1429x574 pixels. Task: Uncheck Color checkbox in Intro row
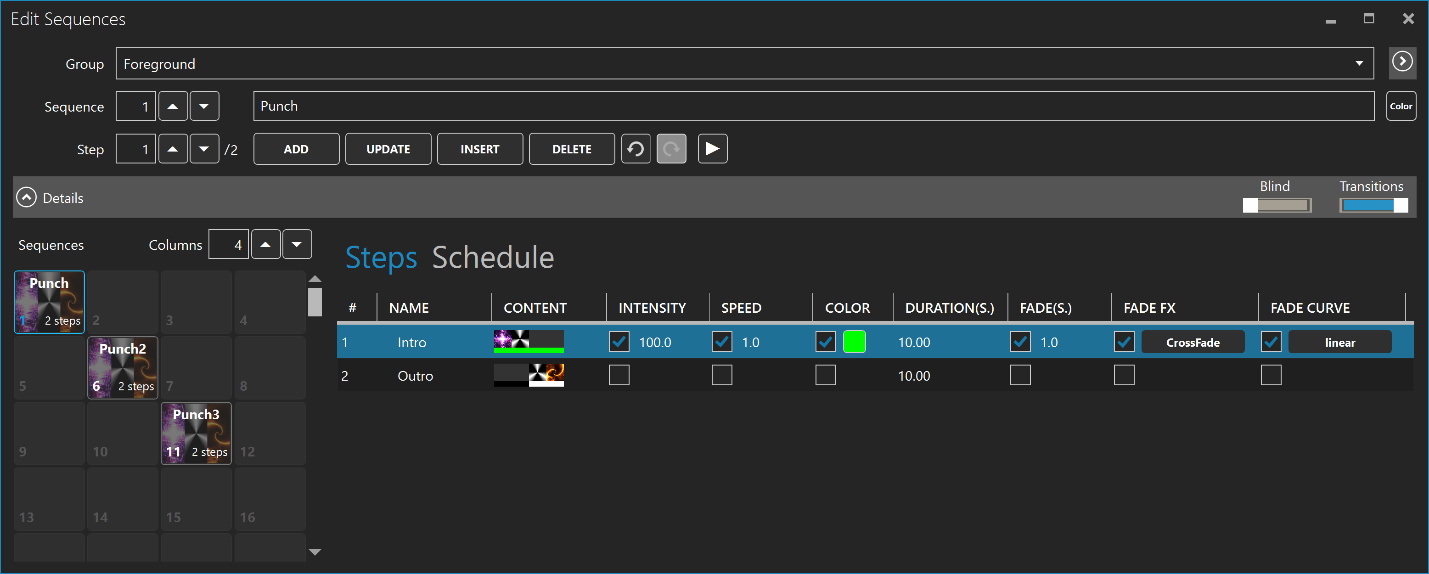pyautogui.click(x=826, y=342)
